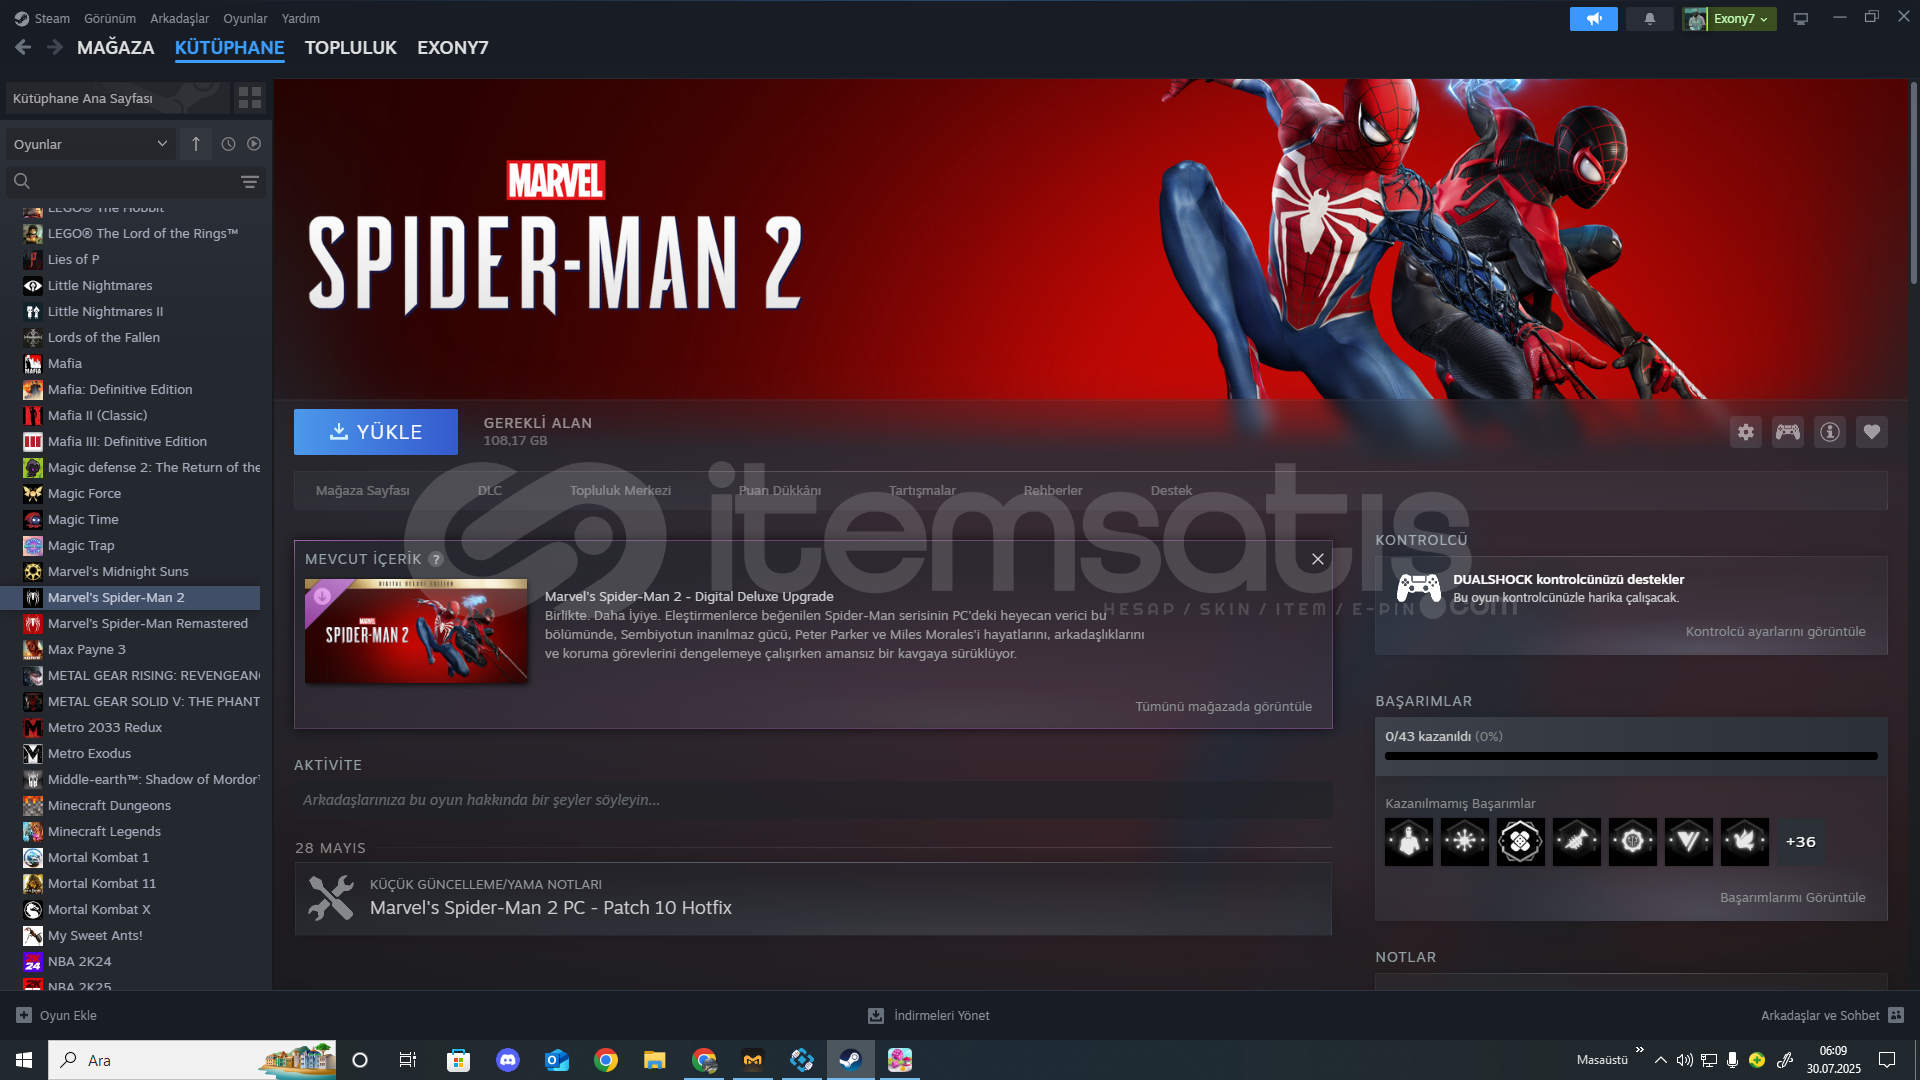Switch library to grid collections view
The height and width of the screenshot is (1080, 1920).
(250, 98)
